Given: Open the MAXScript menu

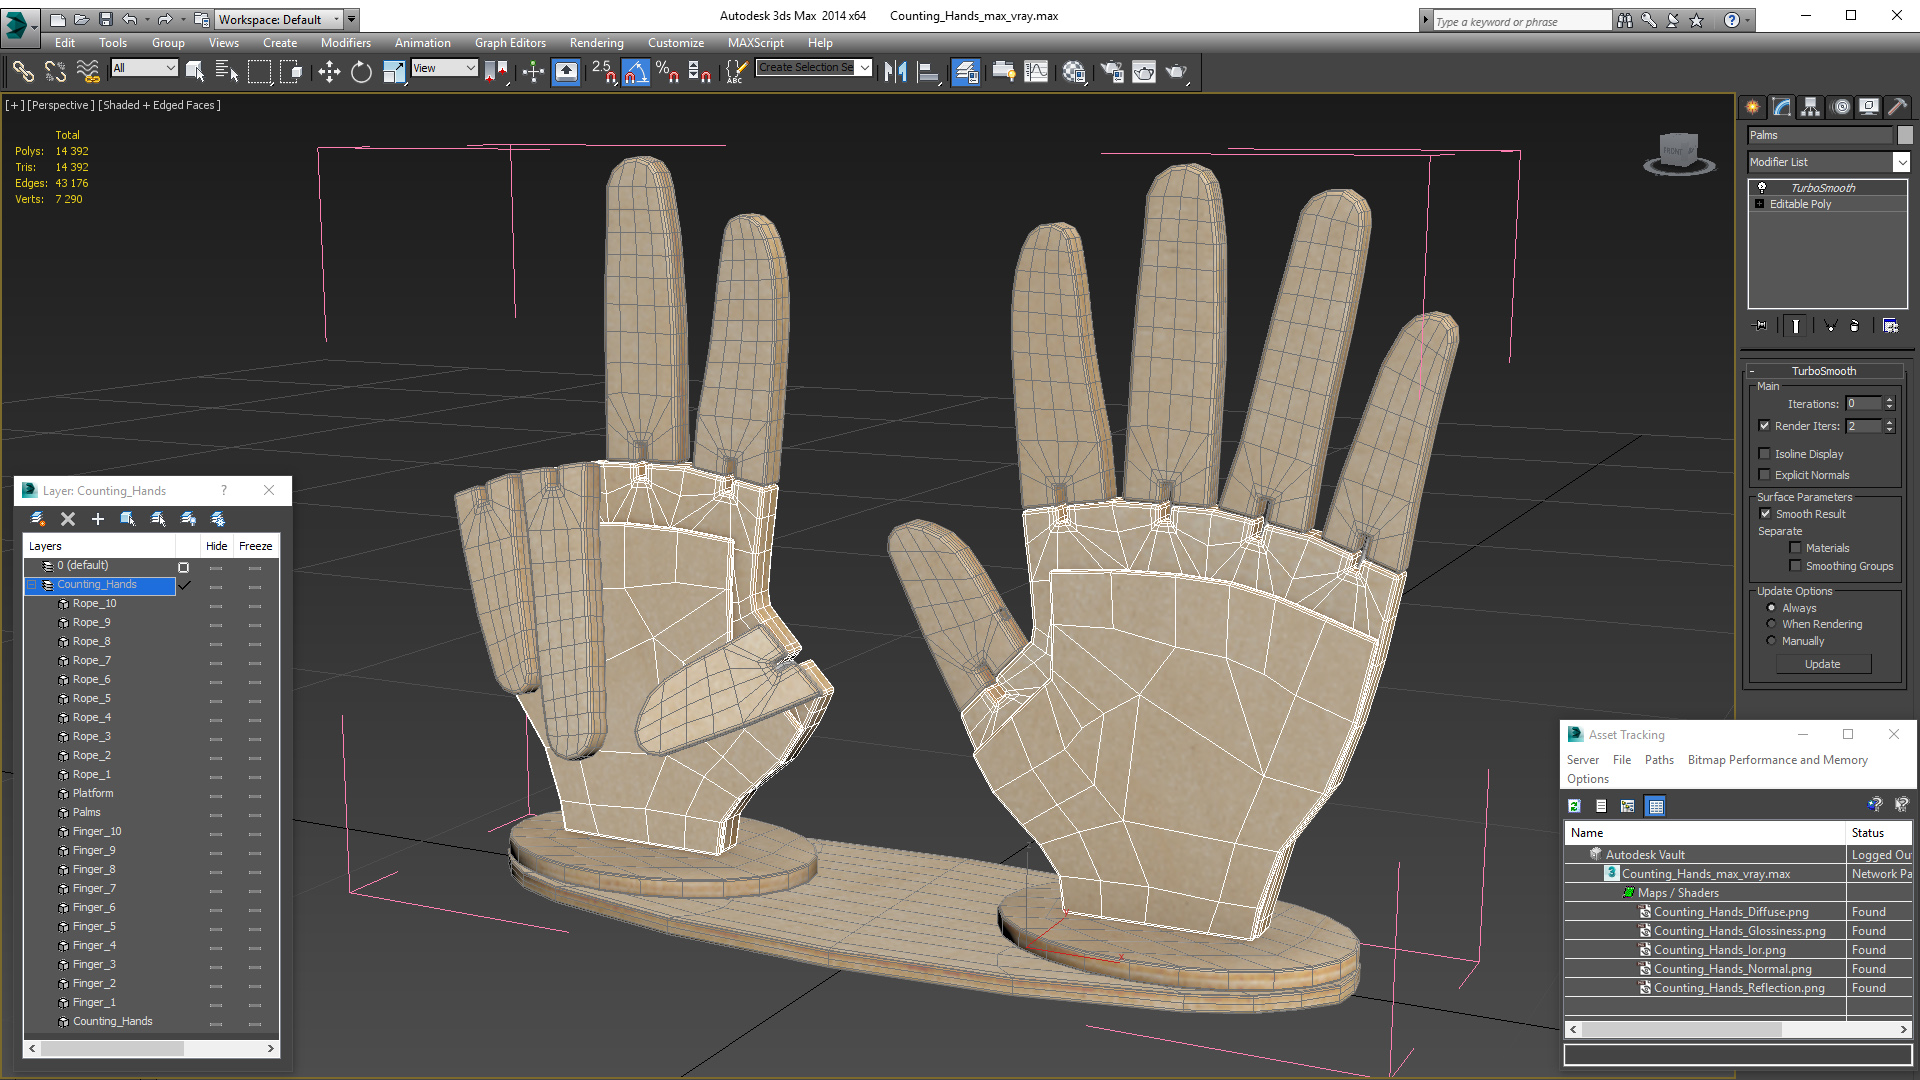Looking at the screenshot, I should click(x=756, y=43).
